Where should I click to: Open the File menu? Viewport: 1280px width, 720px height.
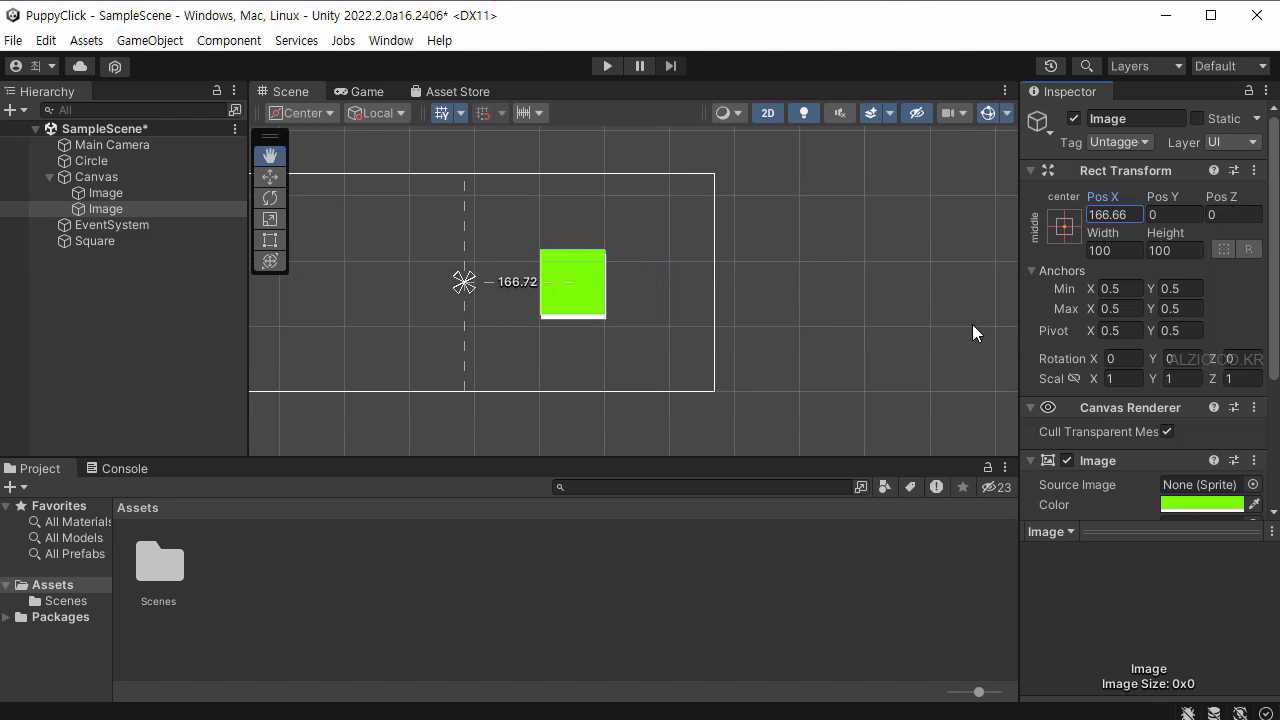(13, 40)
